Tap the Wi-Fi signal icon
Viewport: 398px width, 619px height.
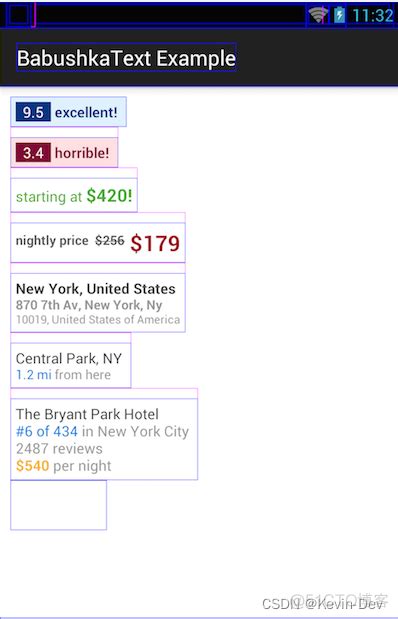coord(318,15)
